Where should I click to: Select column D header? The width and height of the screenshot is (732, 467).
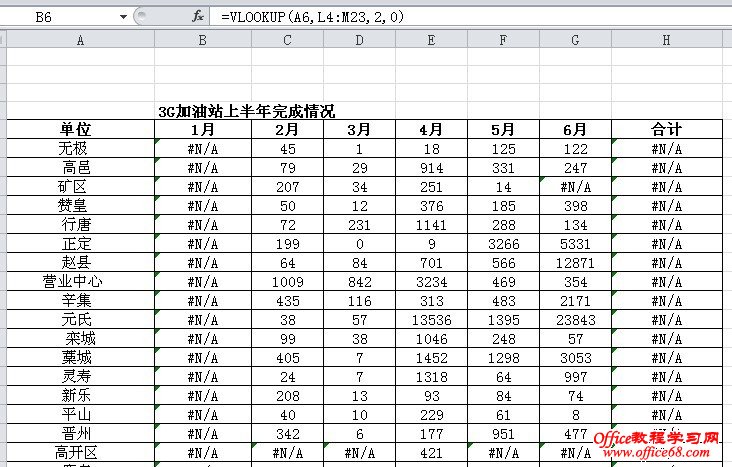coord(359,41)
